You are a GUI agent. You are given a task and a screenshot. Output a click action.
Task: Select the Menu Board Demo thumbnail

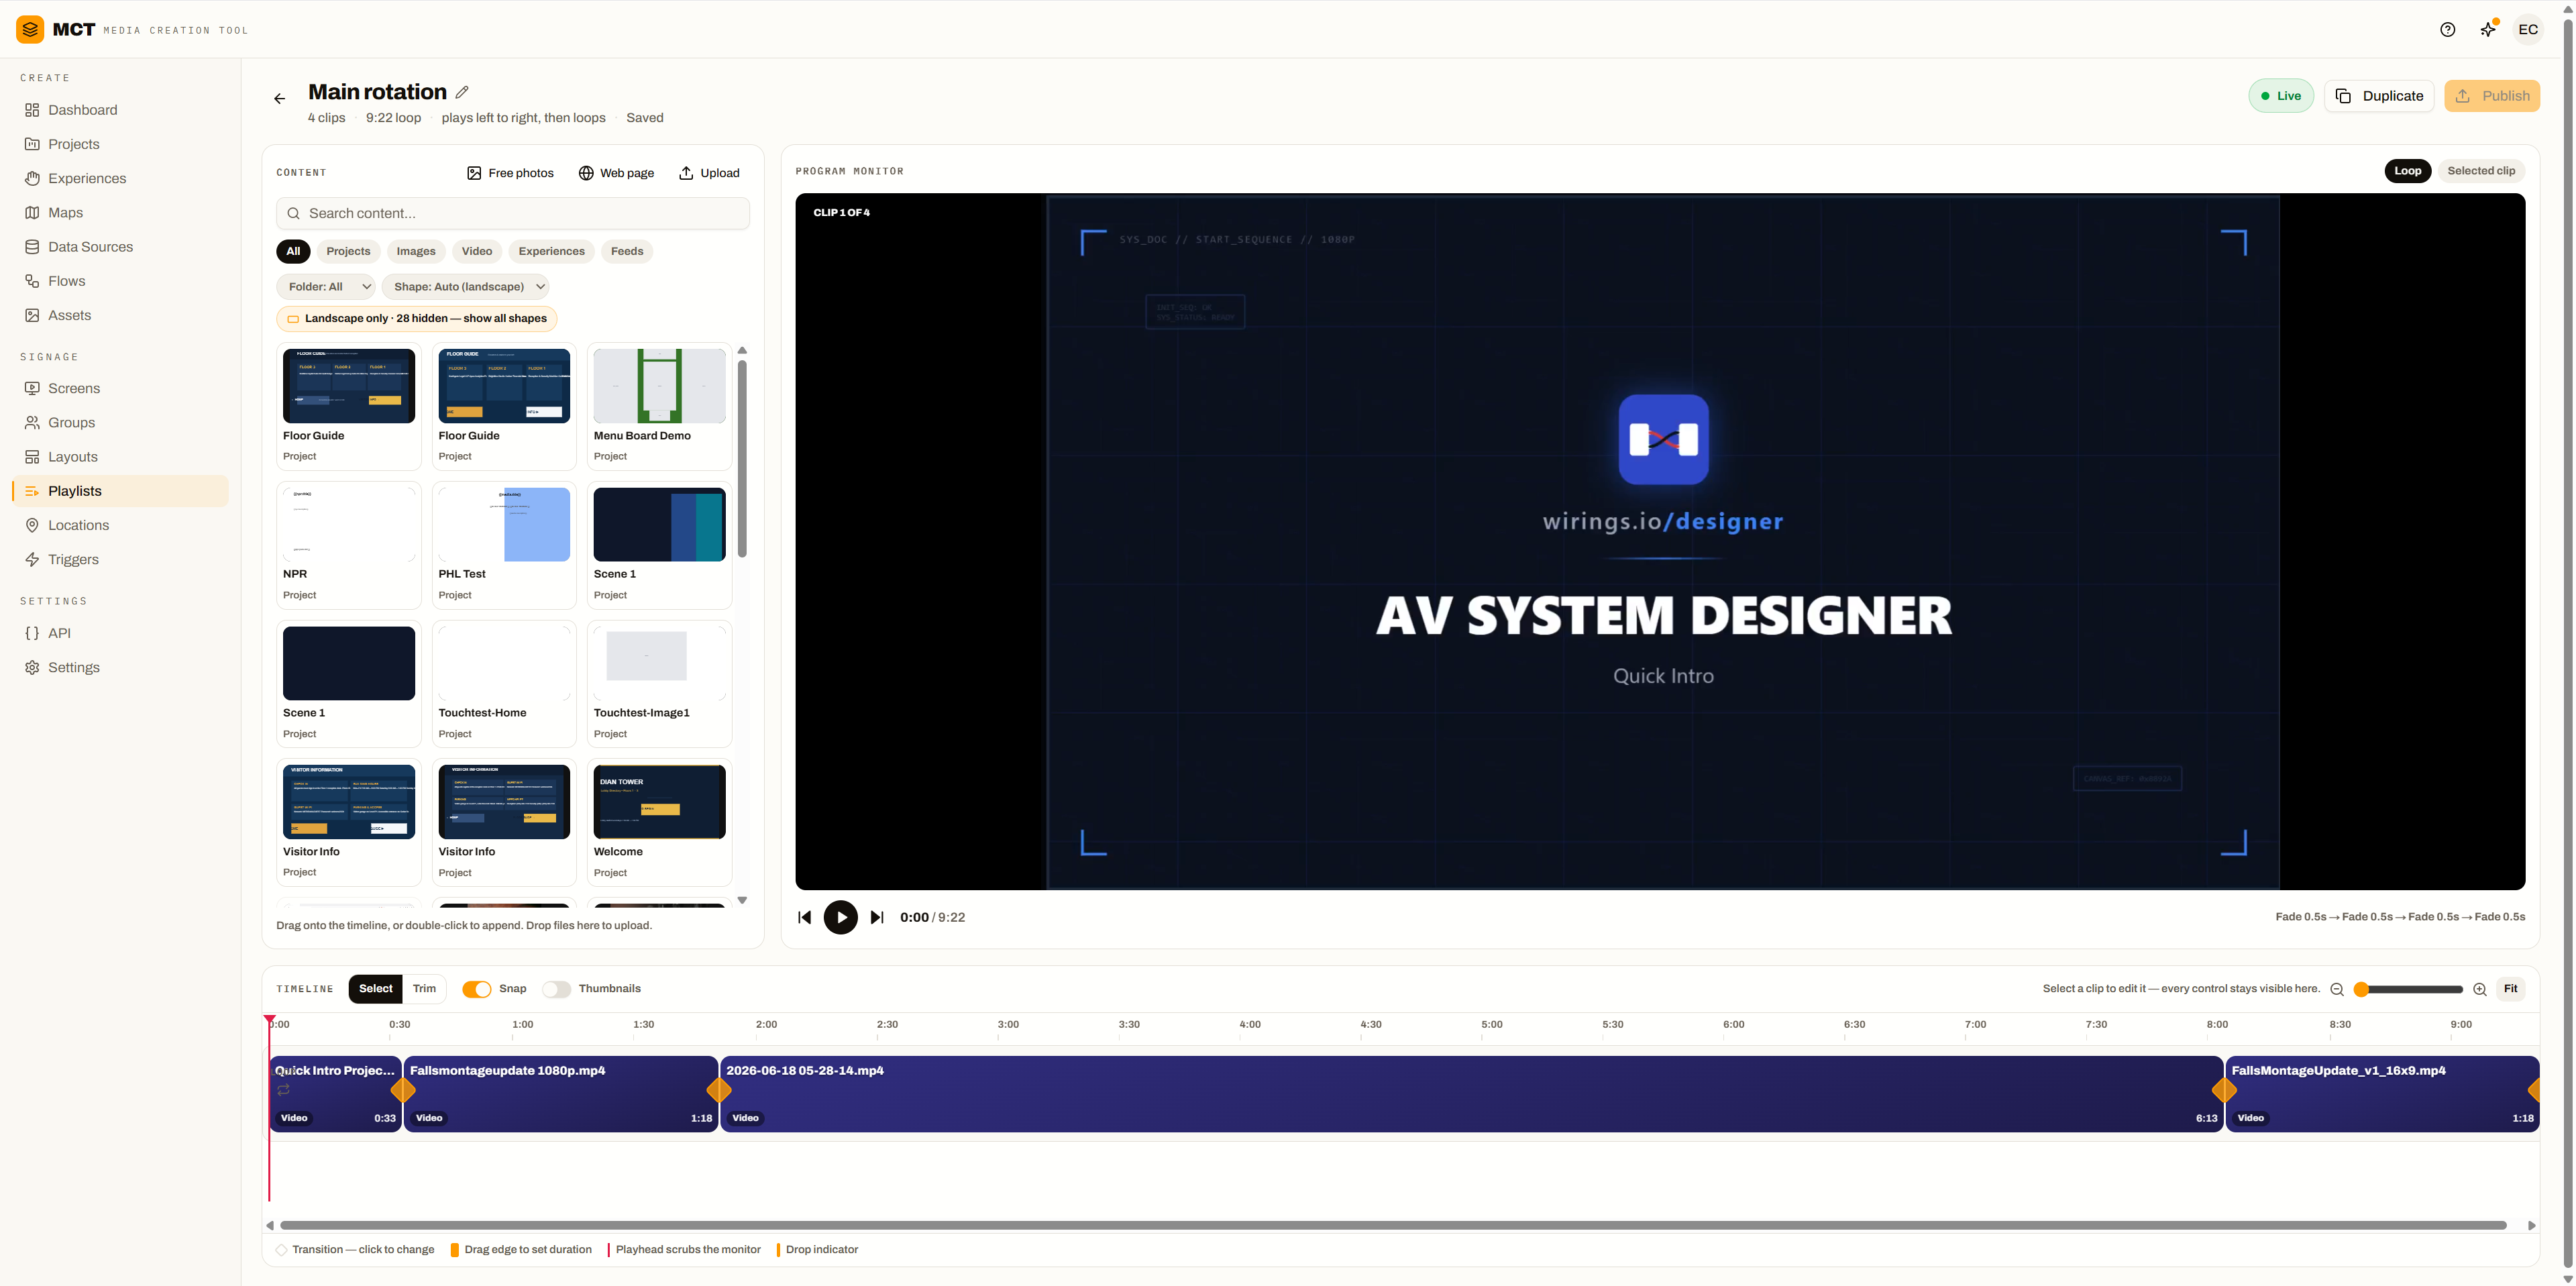coord(659,386)
